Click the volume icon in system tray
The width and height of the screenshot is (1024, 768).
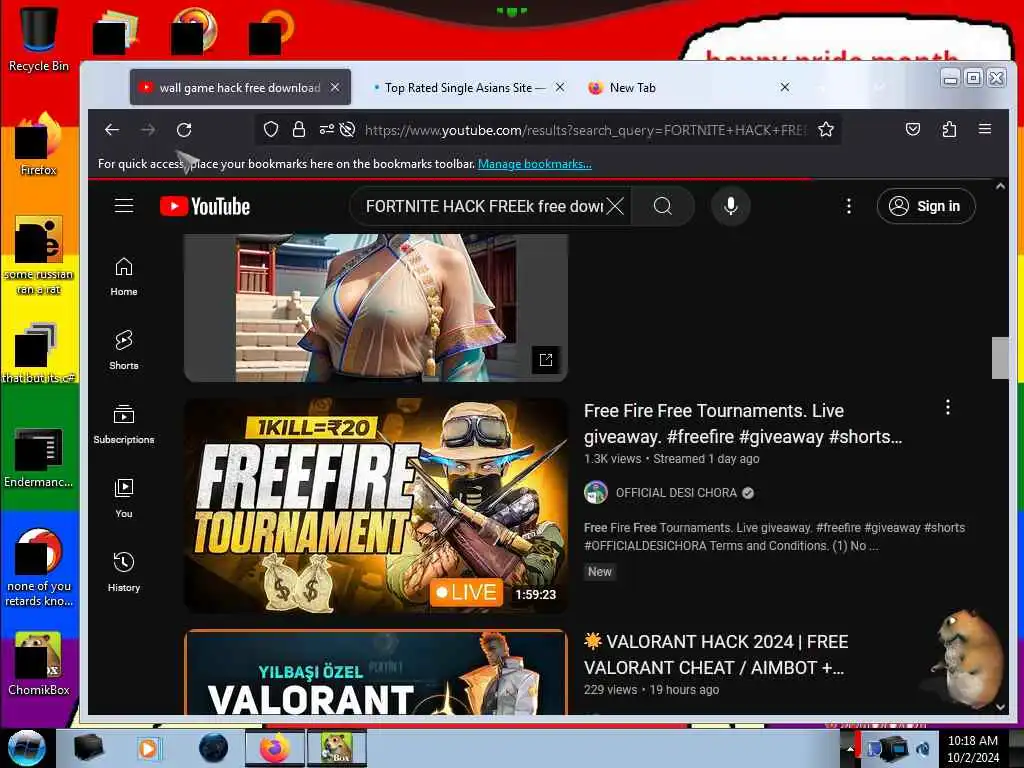[x=922, y=749]
